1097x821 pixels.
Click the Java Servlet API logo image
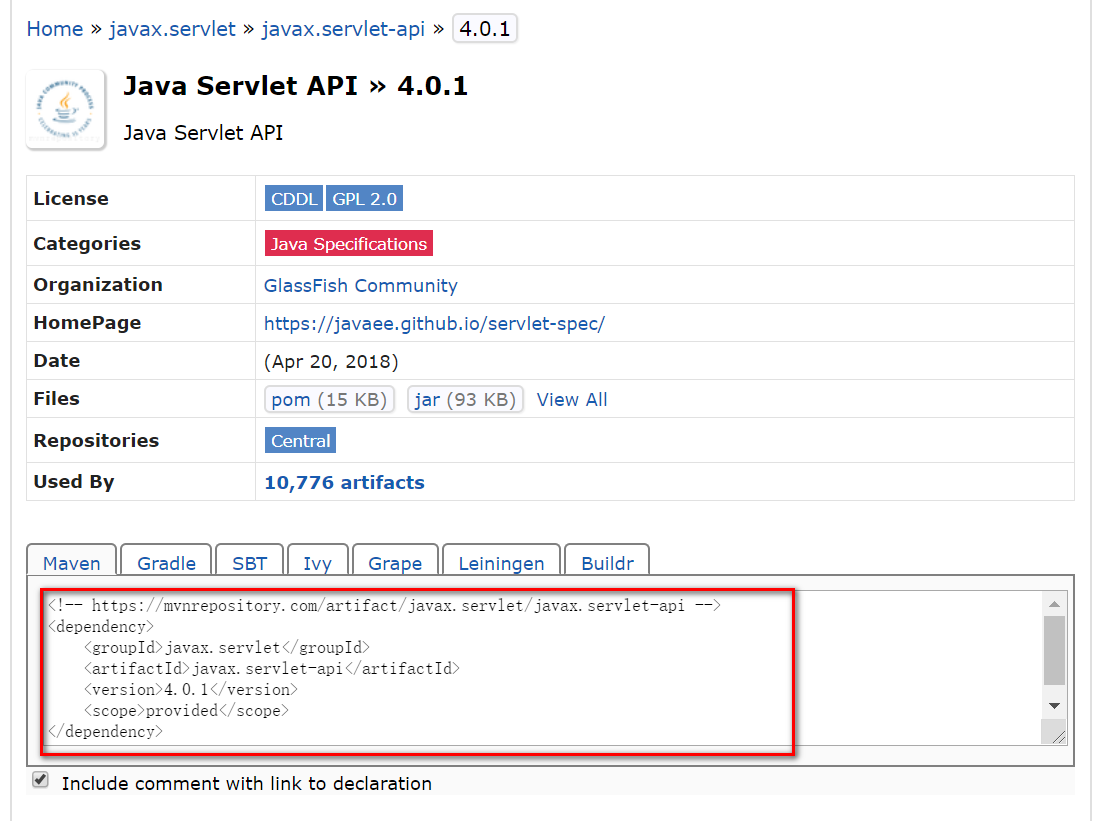(x=66, y=109)
